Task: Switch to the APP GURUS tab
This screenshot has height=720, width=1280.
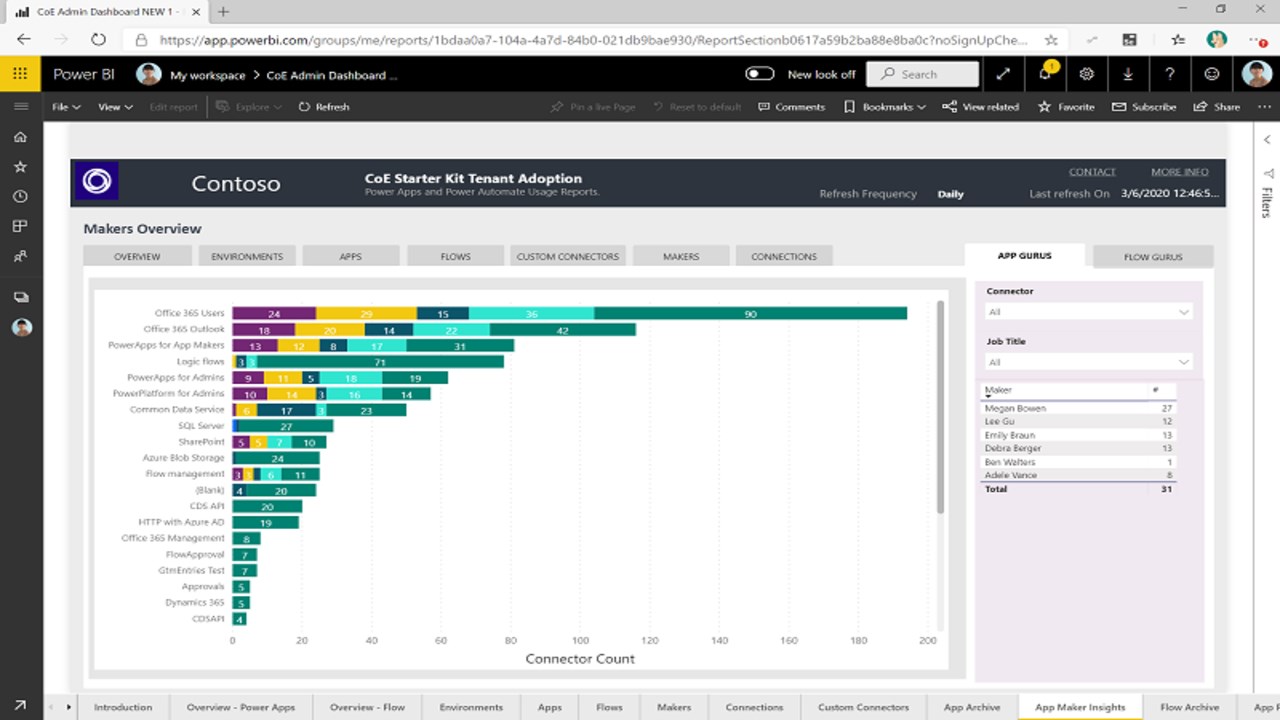Action: (x=1025, y=256)
